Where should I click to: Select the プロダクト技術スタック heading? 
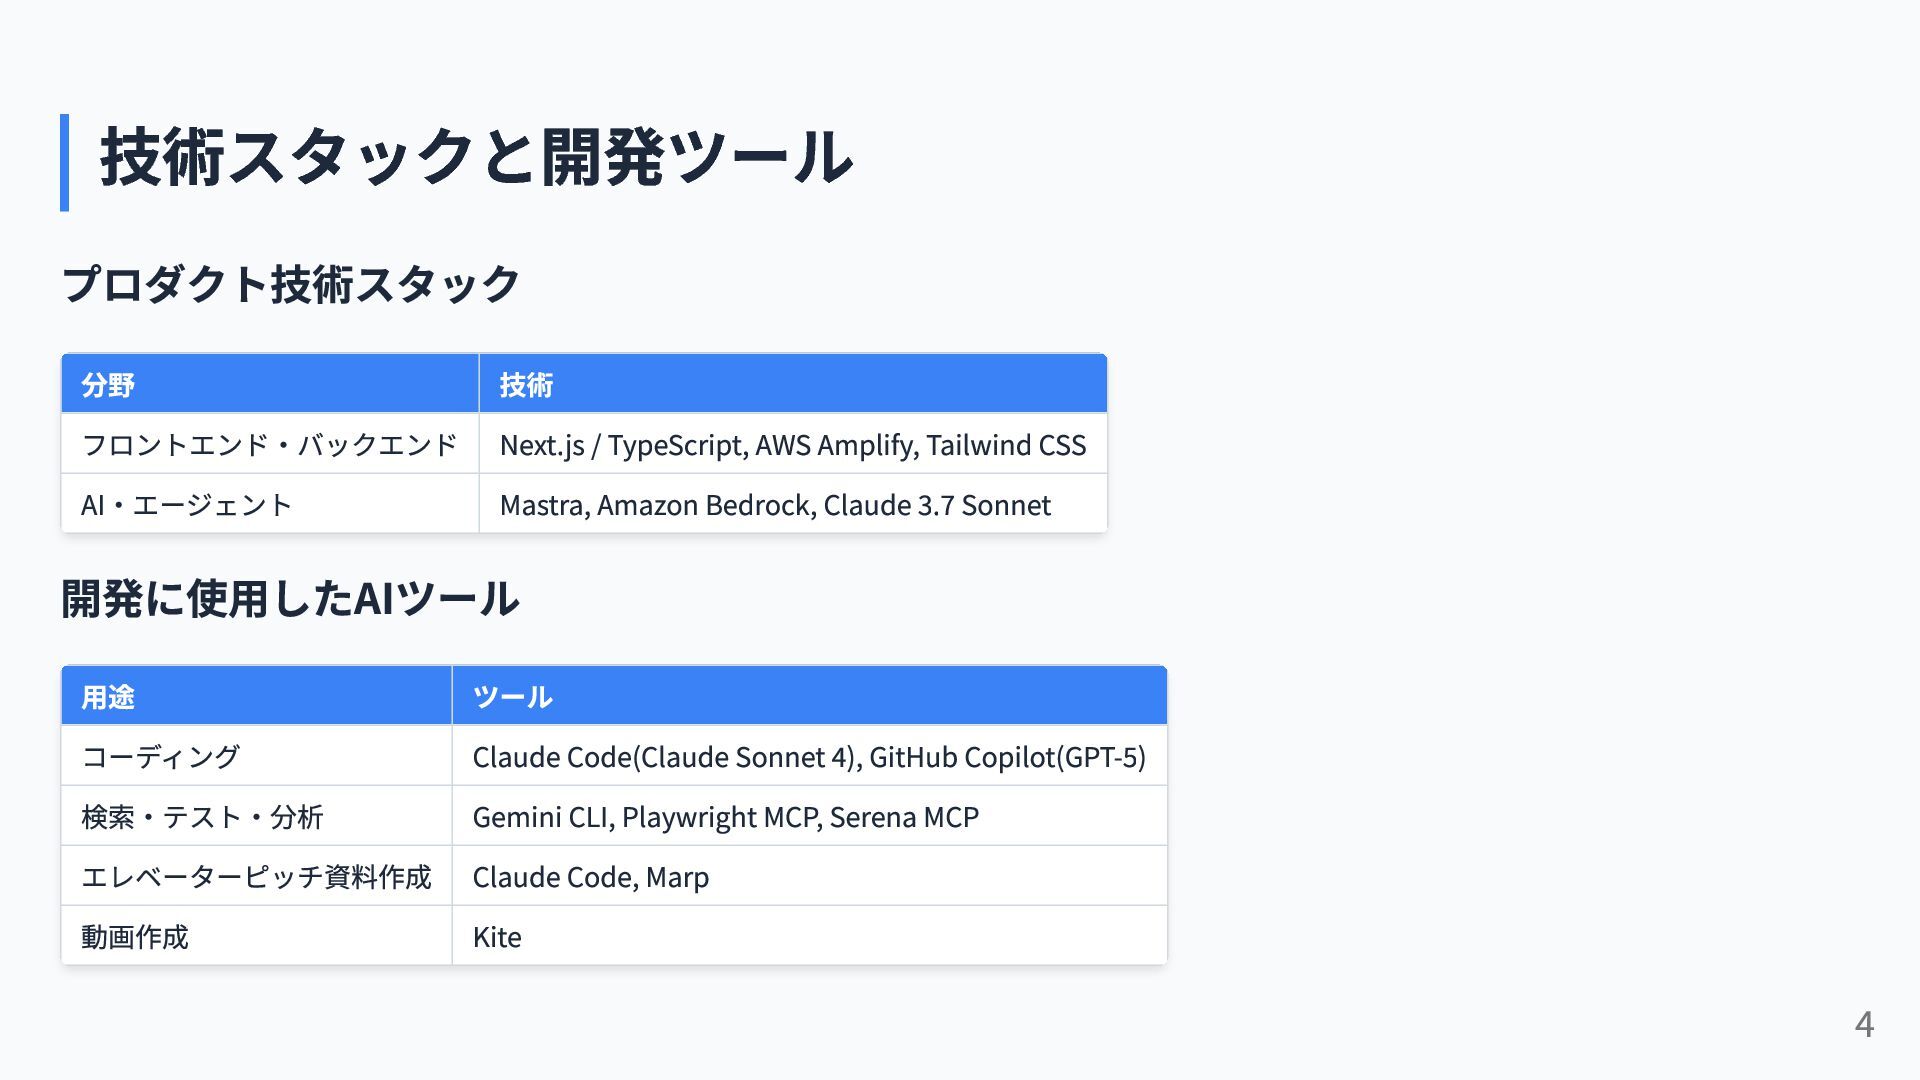290,284
